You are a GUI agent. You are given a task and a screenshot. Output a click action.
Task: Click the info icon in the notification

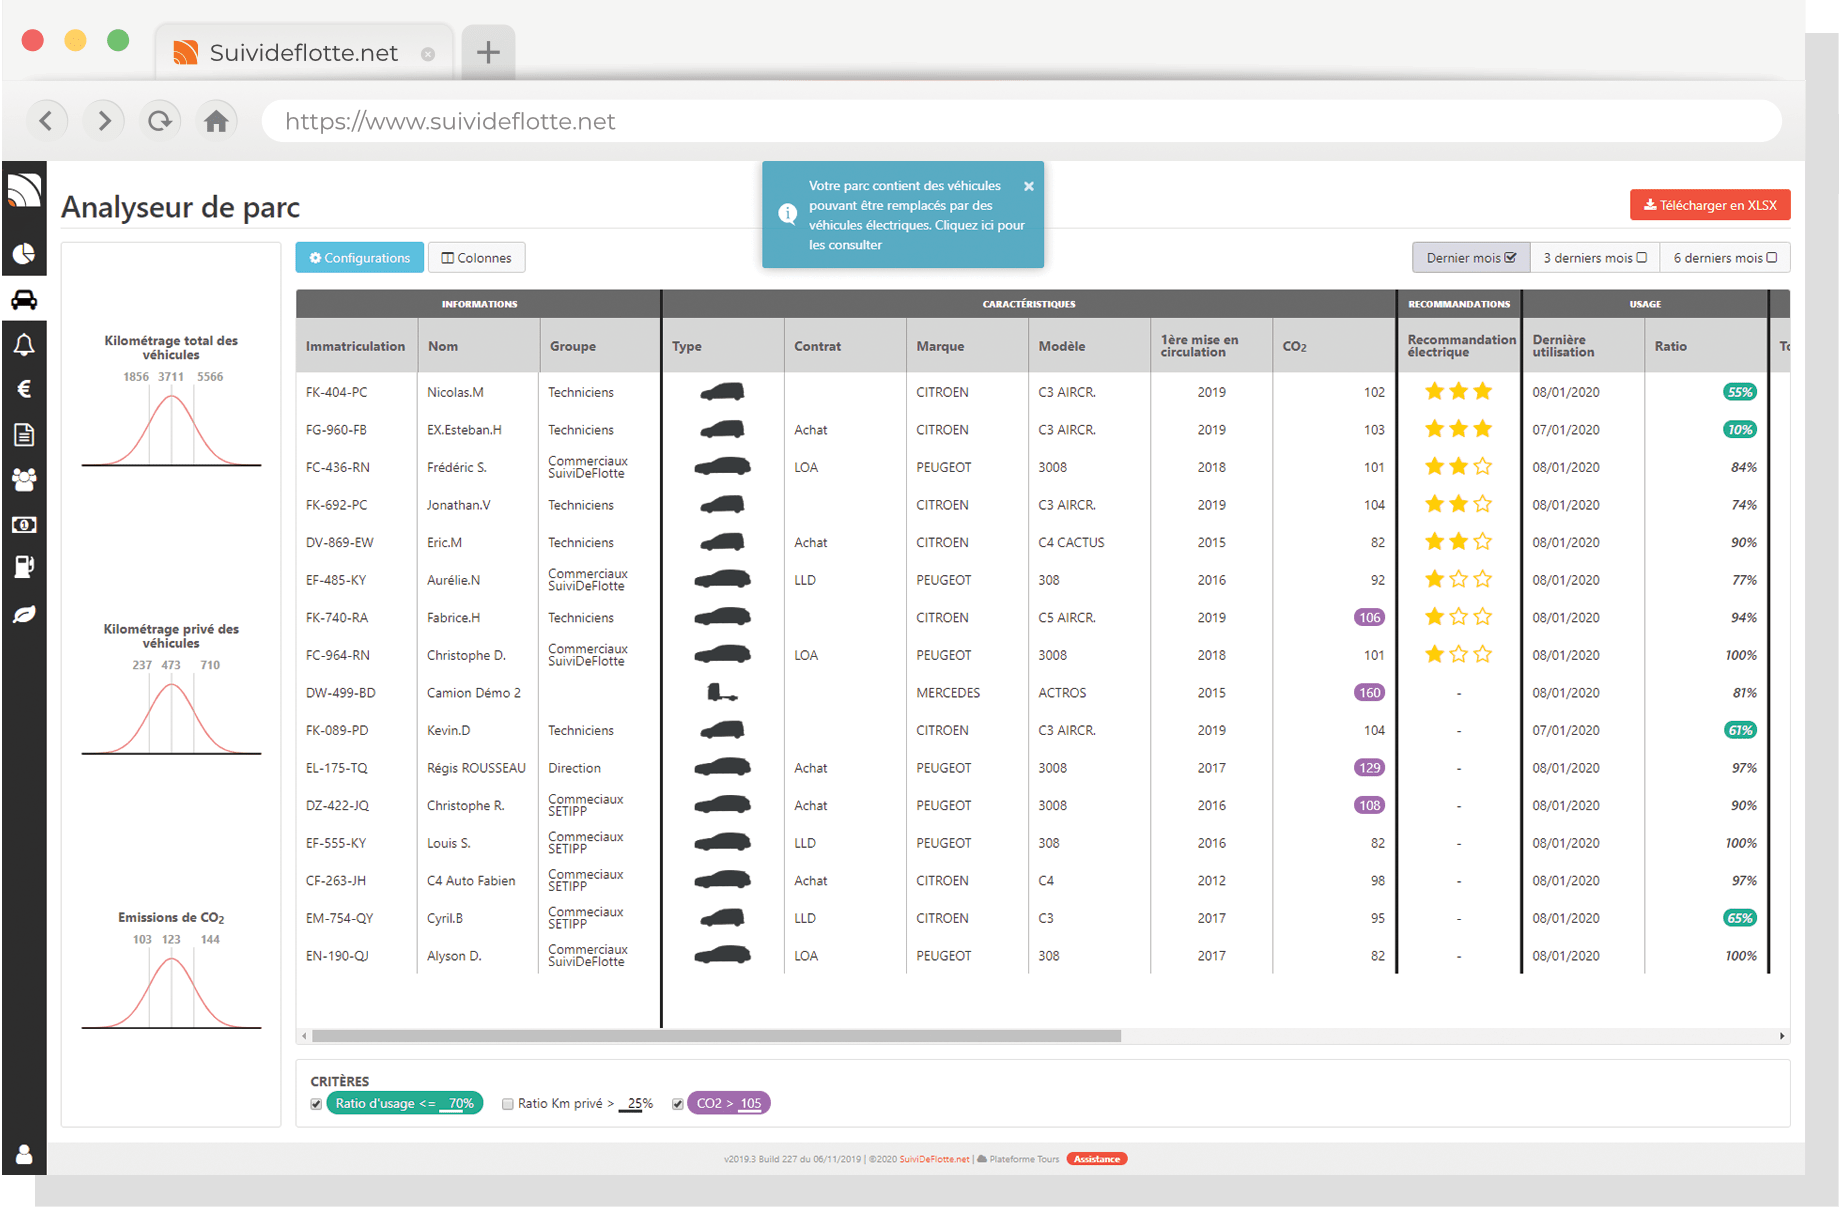pos(788,213)
